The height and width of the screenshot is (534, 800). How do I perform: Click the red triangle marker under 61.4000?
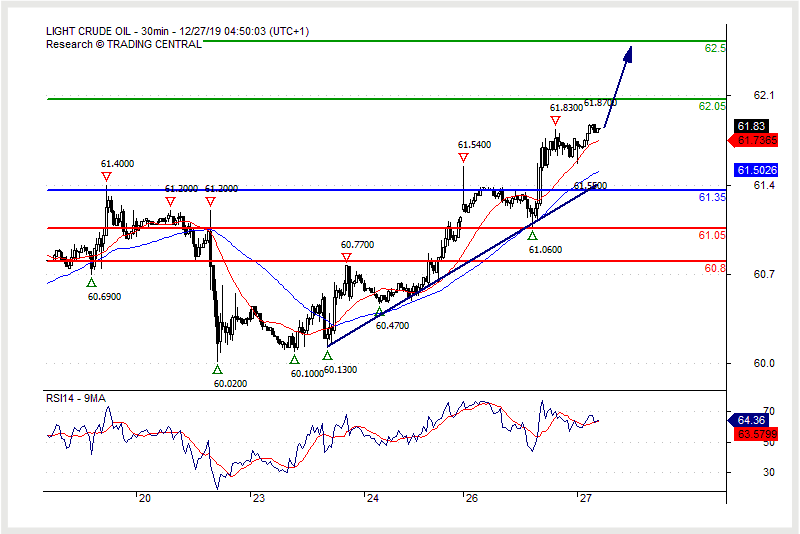click(106, 177)
